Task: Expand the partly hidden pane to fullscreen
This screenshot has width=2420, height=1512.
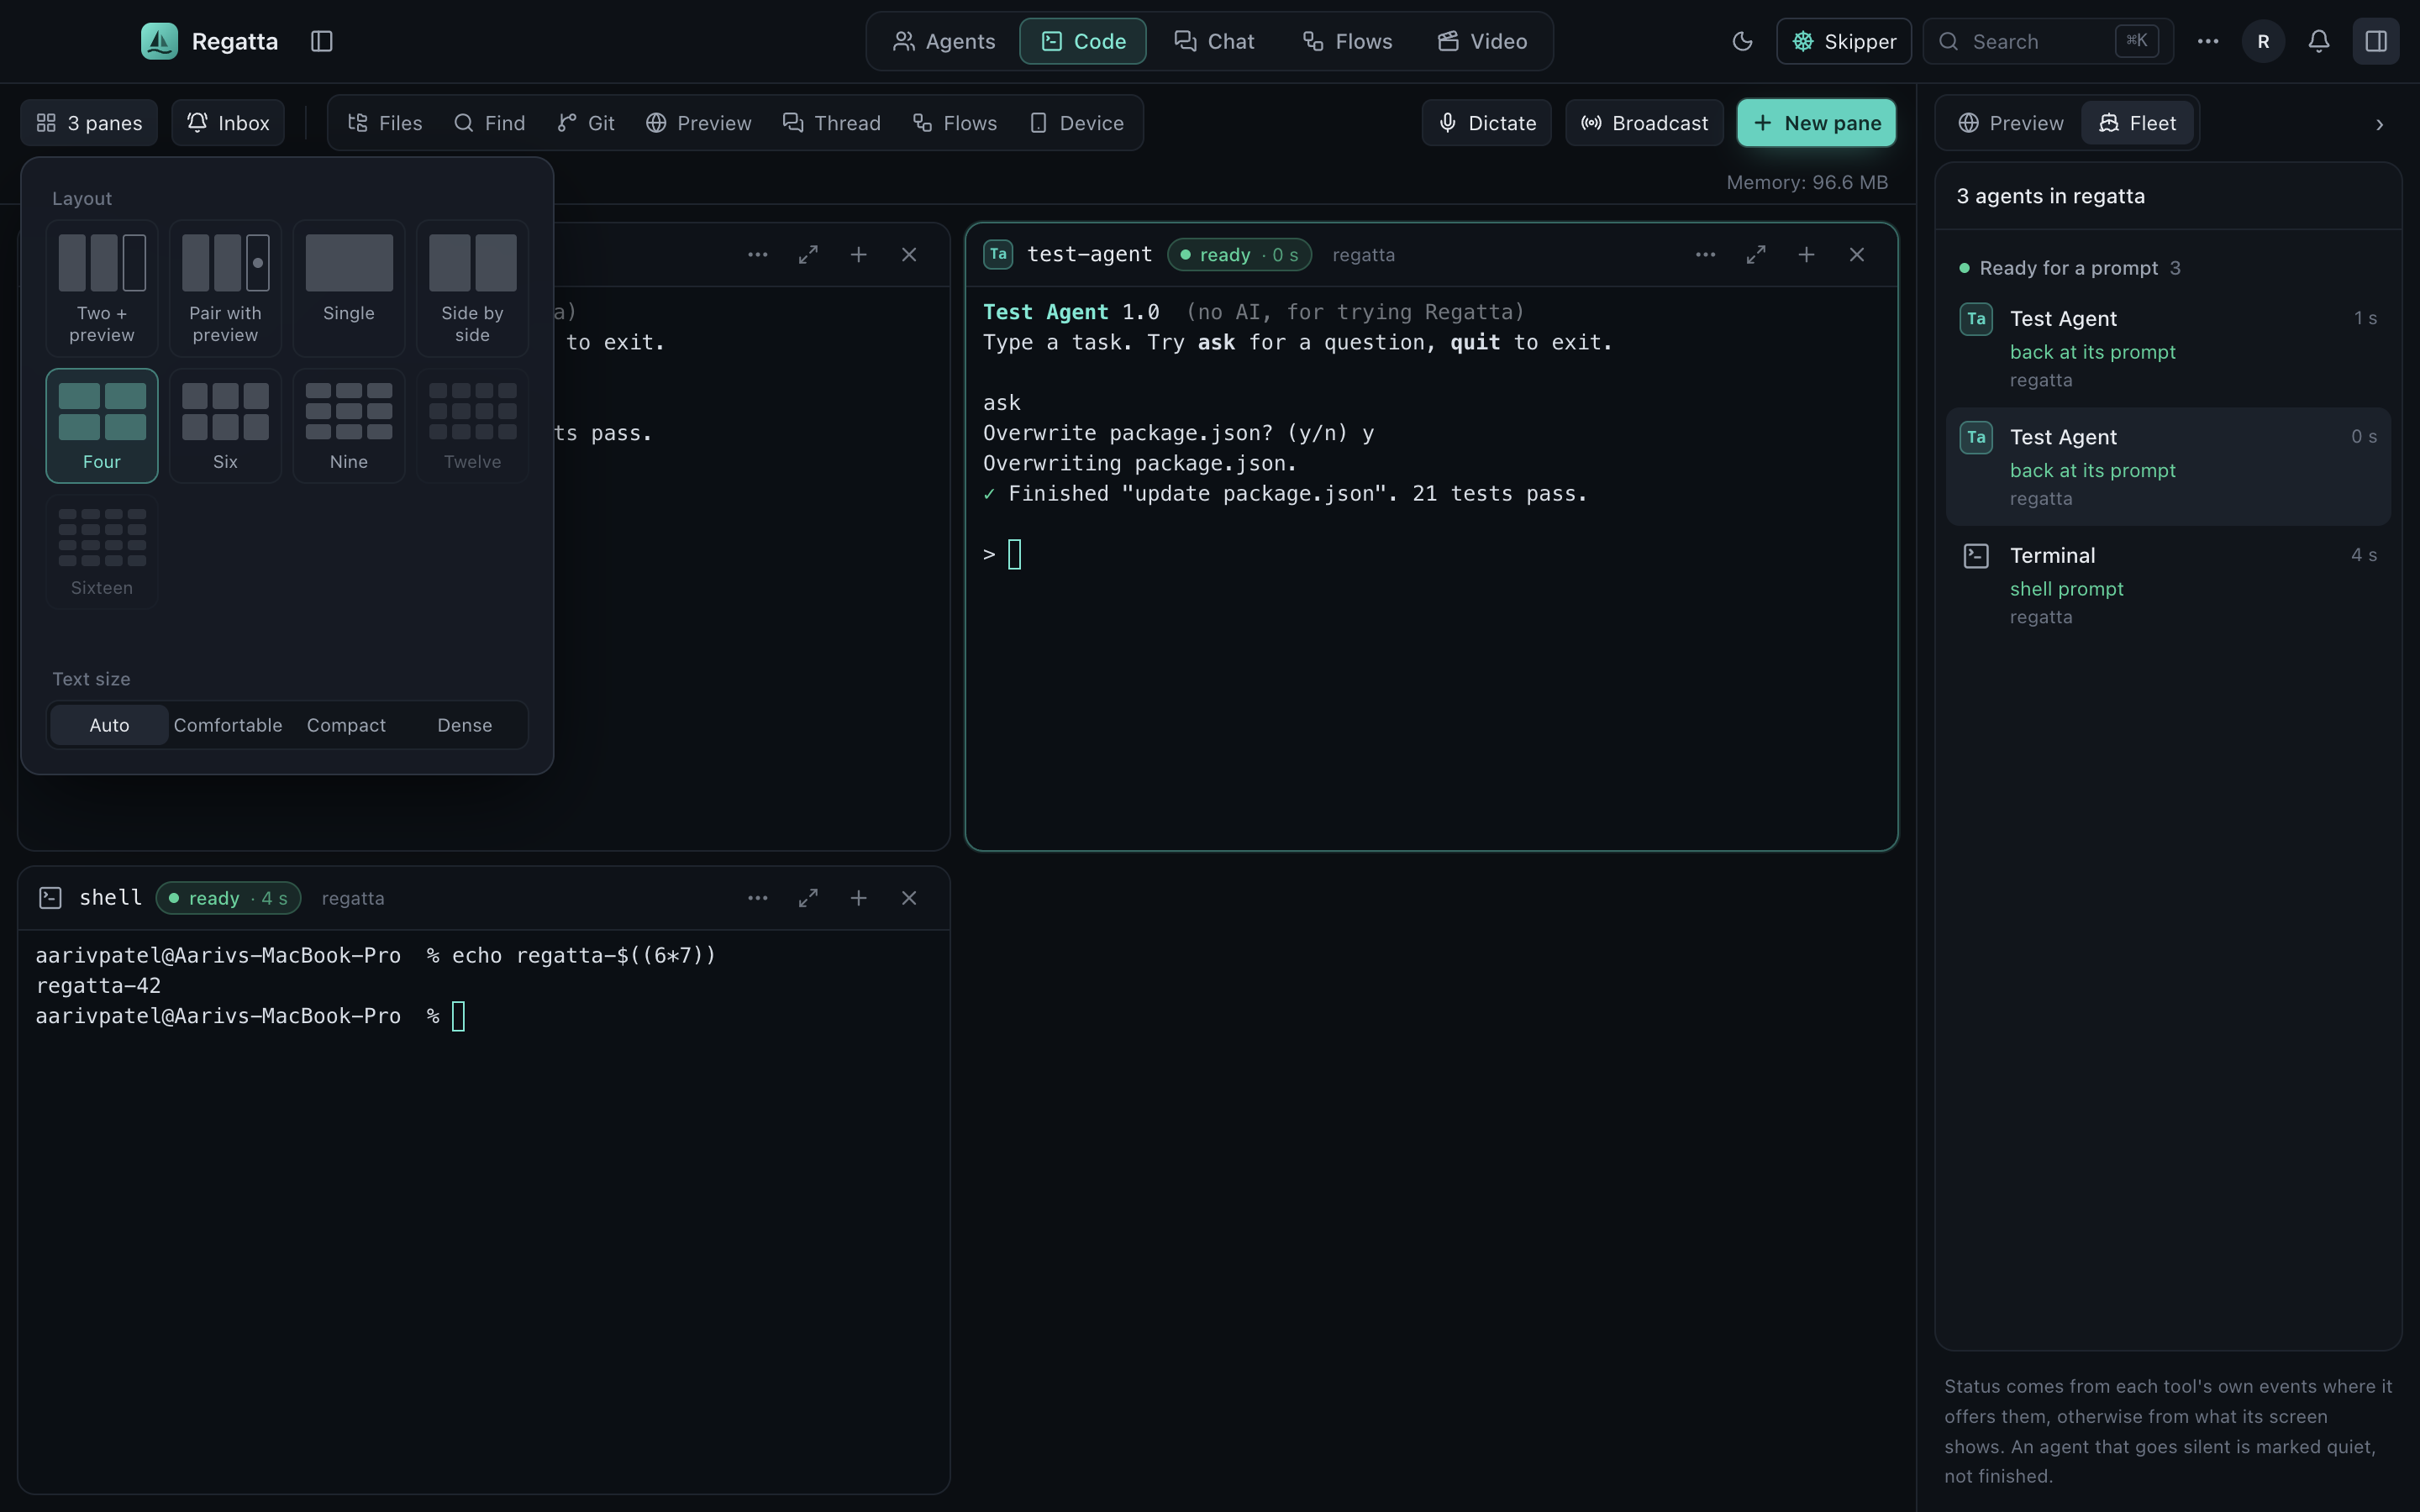Action: tap(808, 255)
